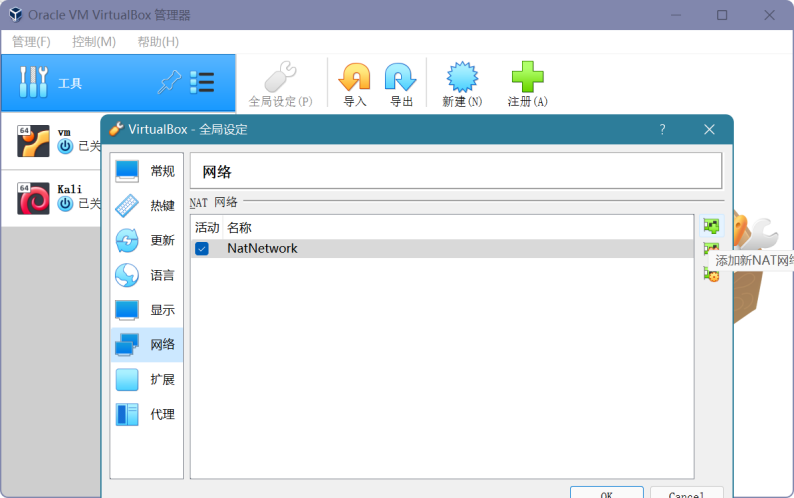The width and height of the screenshot is (794, 498).
Task: Select the Tools (工具) item in the left panel
Action: tap(118, 83)
